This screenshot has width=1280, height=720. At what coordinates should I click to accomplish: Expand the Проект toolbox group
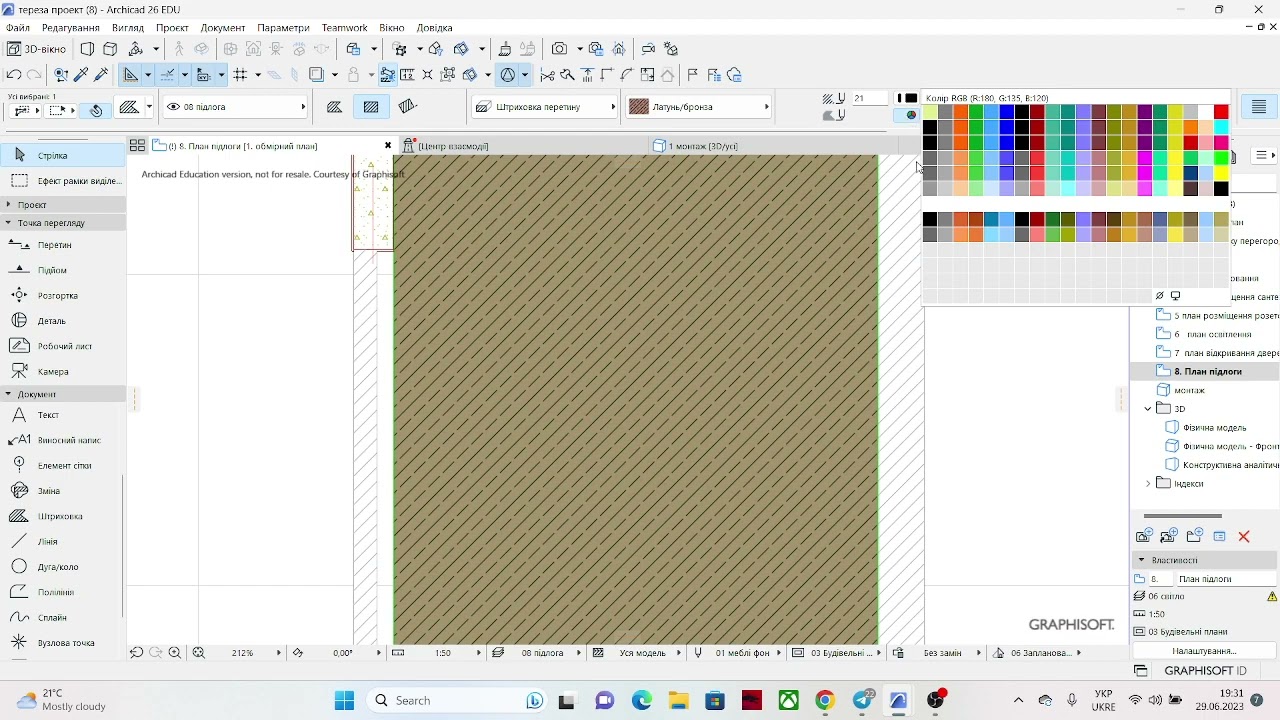click(x=8, y=204)
